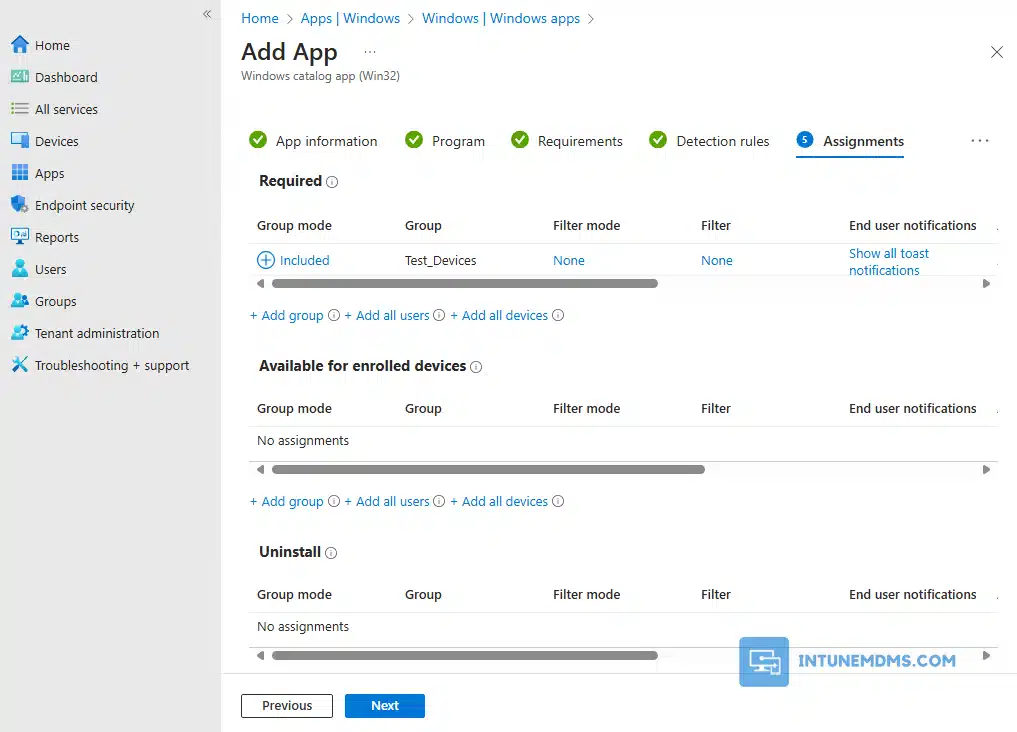Go to the Requirements step

coord(567,141)
